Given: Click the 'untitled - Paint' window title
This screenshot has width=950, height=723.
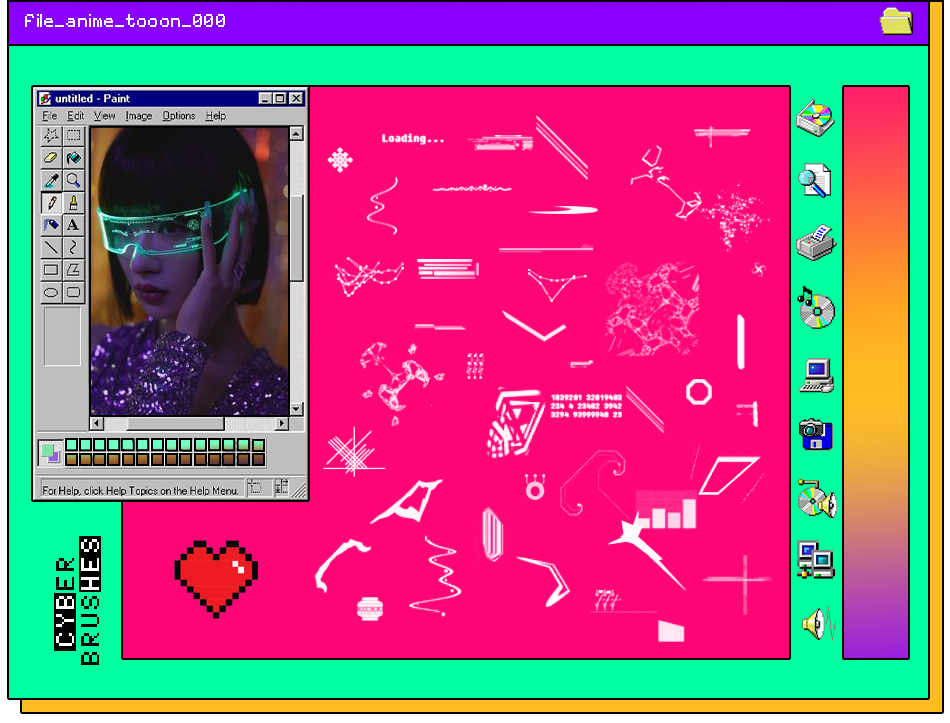Looking at the screenshot, I should (92, 98).
